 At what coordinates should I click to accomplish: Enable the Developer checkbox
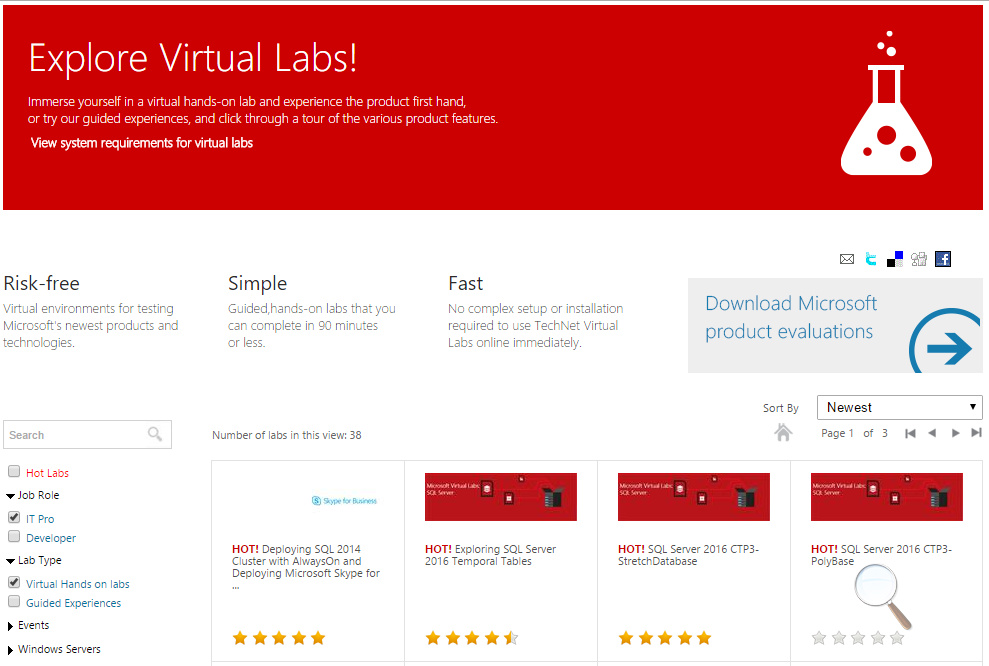click(14, 536)
